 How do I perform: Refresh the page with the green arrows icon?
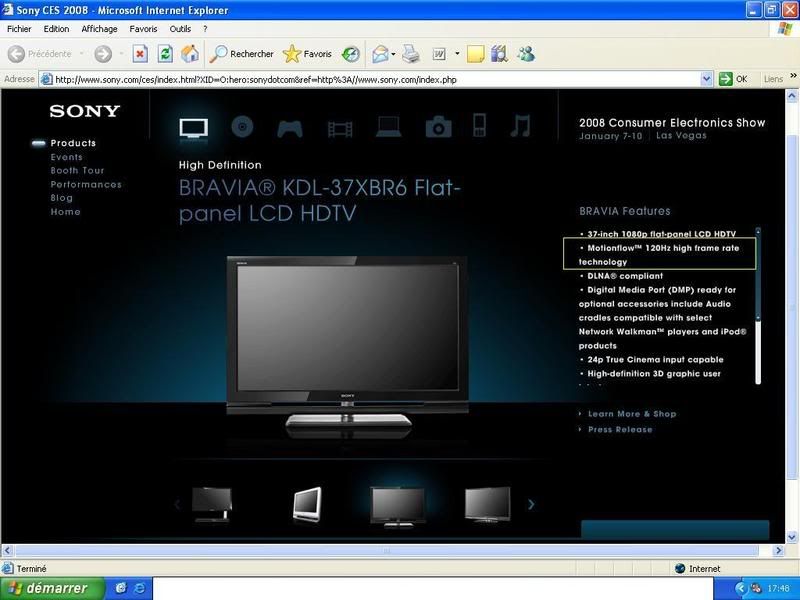[165, 54]
